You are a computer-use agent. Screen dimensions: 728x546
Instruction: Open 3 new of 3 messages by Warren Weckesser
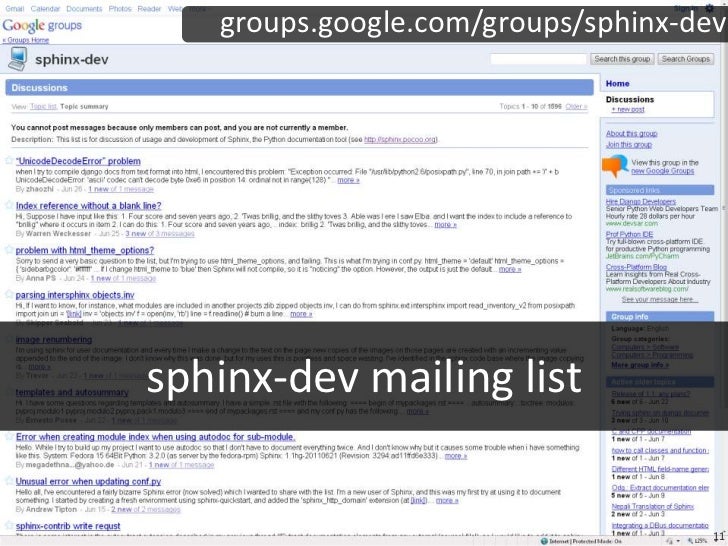click(160, 234)
